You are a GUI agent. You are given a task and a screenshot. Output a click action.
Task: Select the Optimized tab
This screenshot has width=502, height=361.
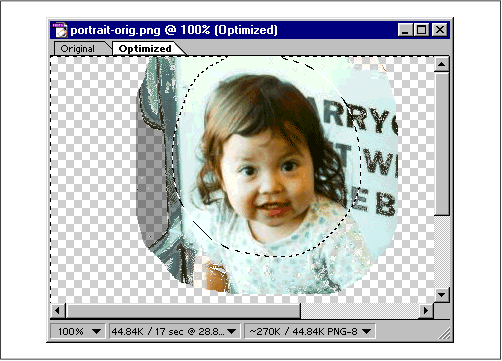pyautogui.click(x=146, y=49)
